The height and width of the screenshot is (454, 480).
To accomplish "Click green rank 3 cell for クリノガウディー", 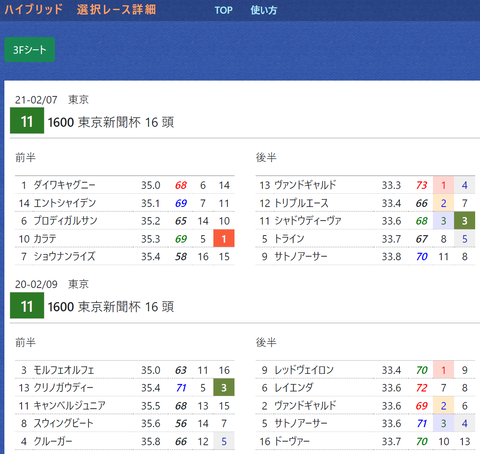I will [224, 387].
